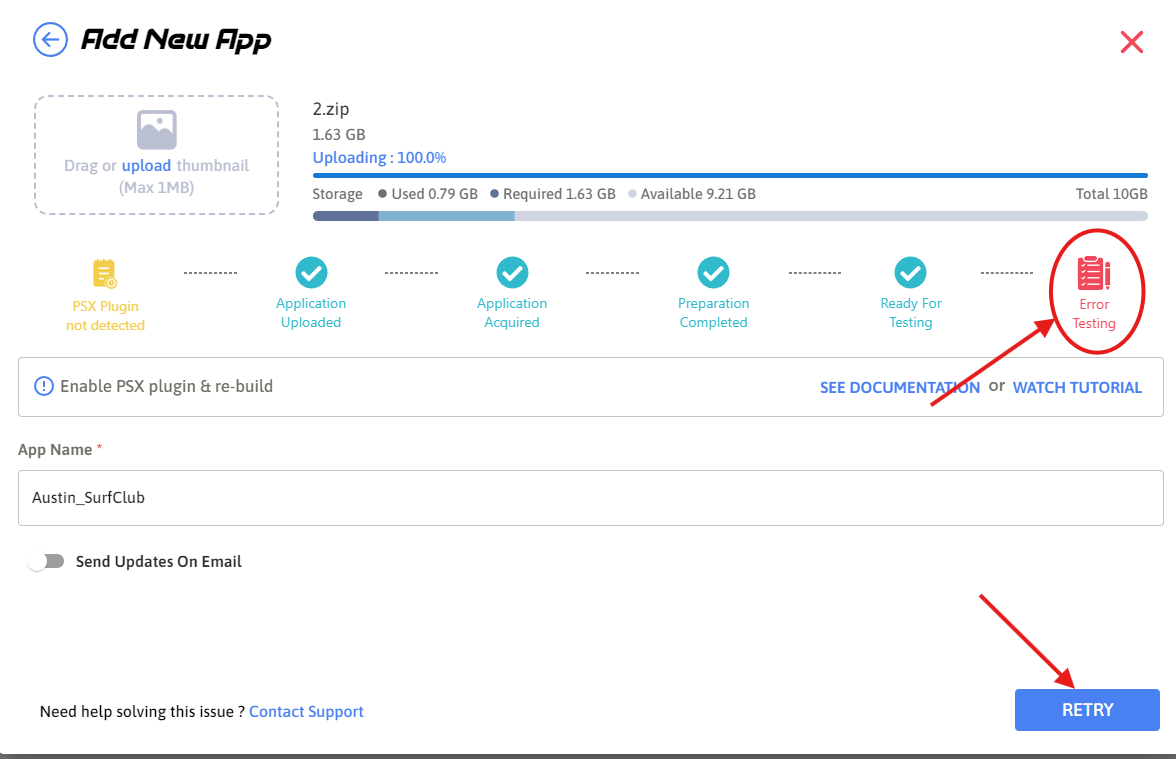Click the upload link in the thumbnail area
The height and width of the screenshot is (759, 1176).
click(x=146, y=166)
